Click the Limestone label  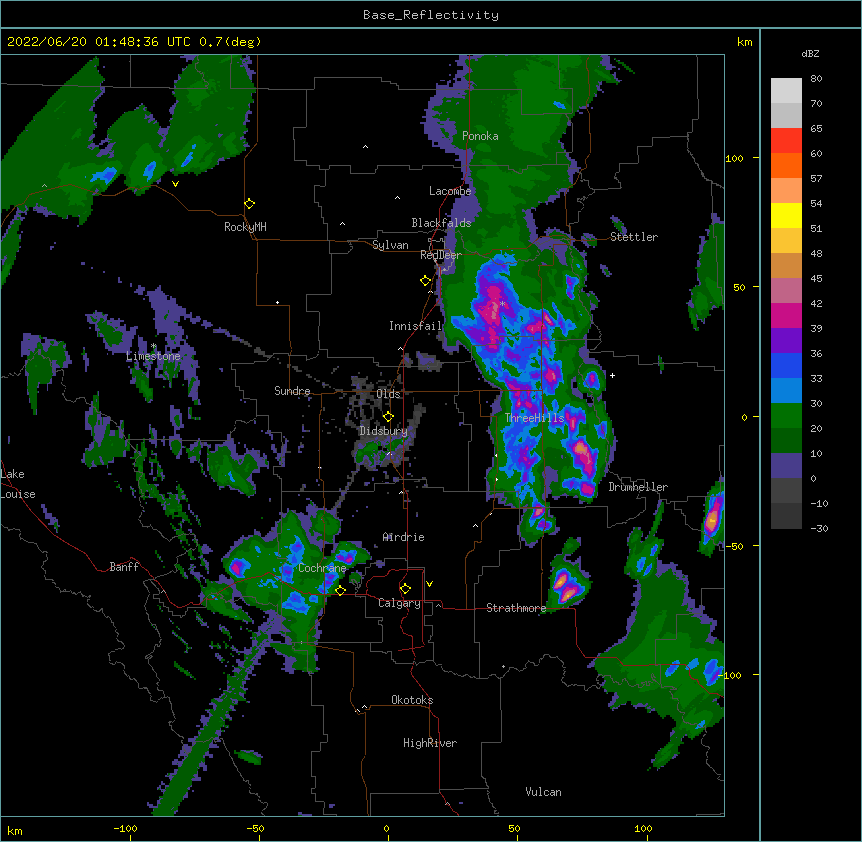(153, 356)
